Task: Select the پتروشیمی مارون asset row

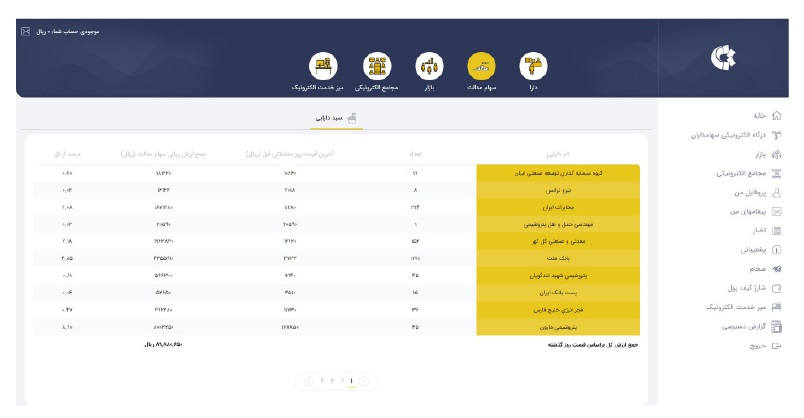Action: tap(336, 327)
